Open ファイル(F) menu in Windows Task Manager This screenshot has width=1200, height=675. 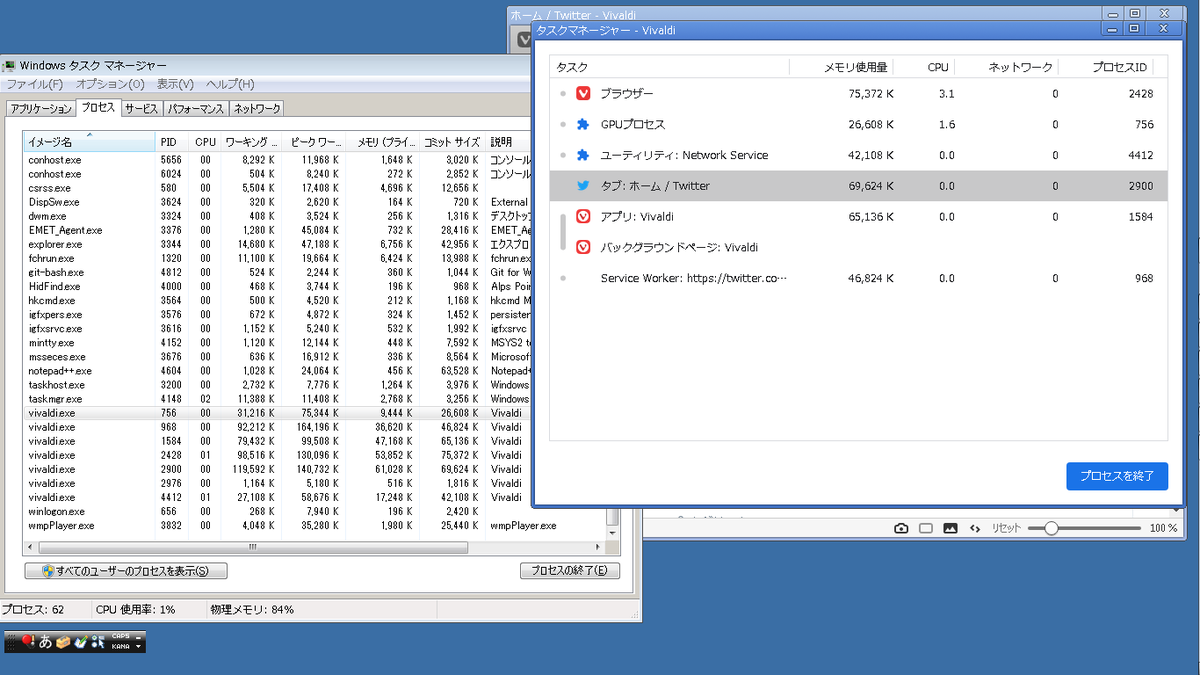pyautogui.click(x=34, y=84)
